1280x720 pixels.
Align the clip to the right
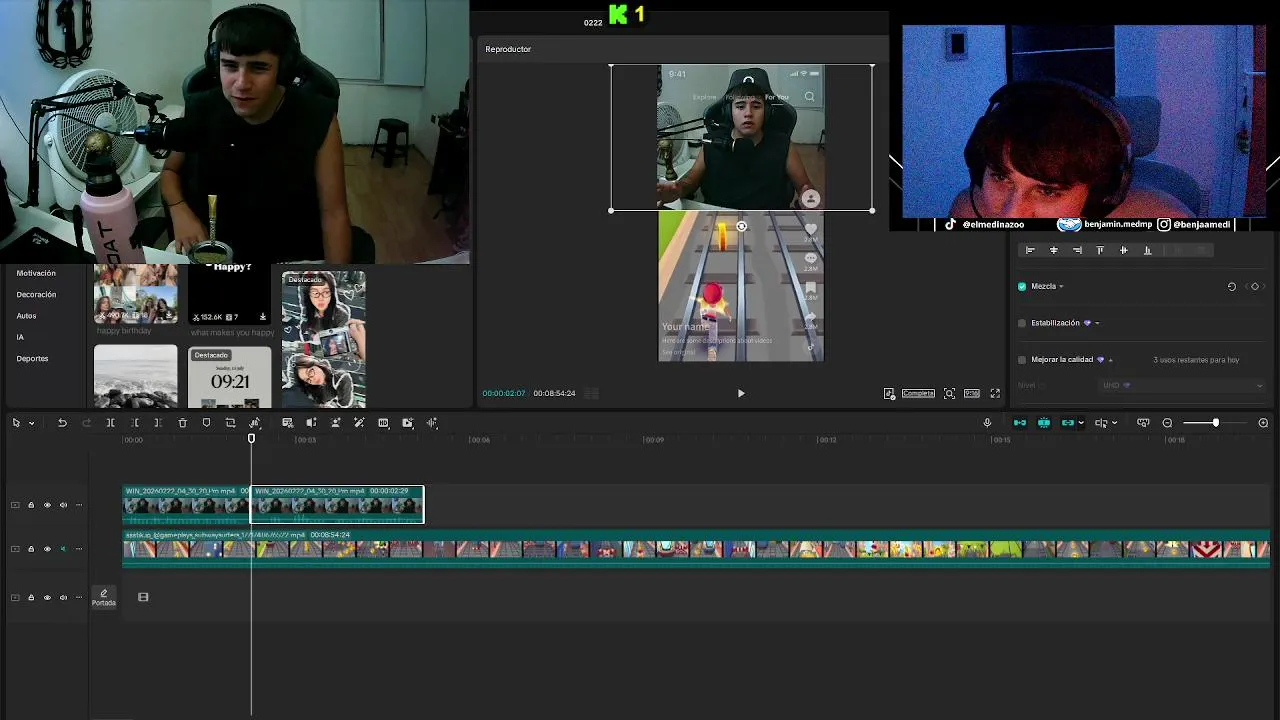click(1077, 250)
